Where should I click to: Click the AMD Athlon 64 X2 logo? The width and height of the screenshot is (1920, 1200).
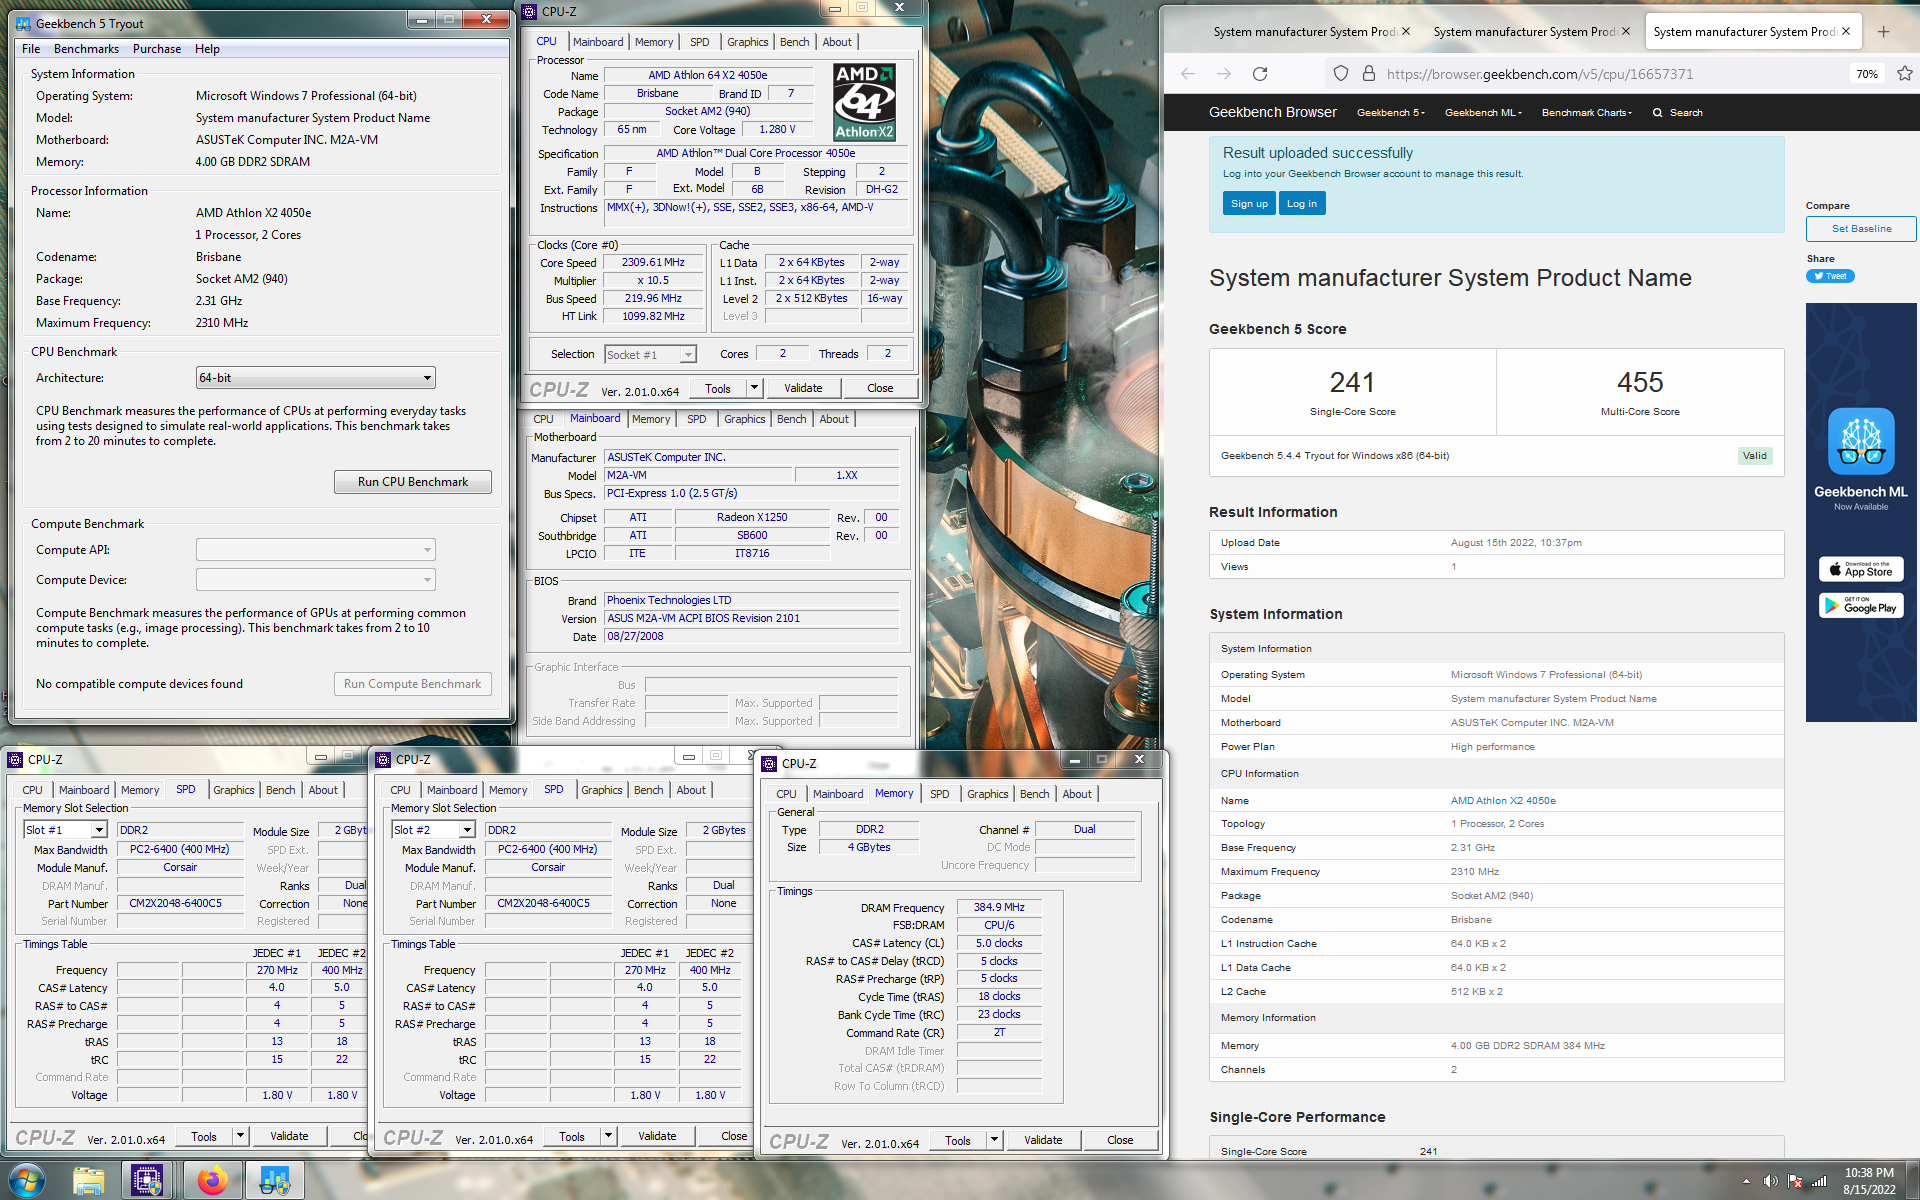[865, 102]
